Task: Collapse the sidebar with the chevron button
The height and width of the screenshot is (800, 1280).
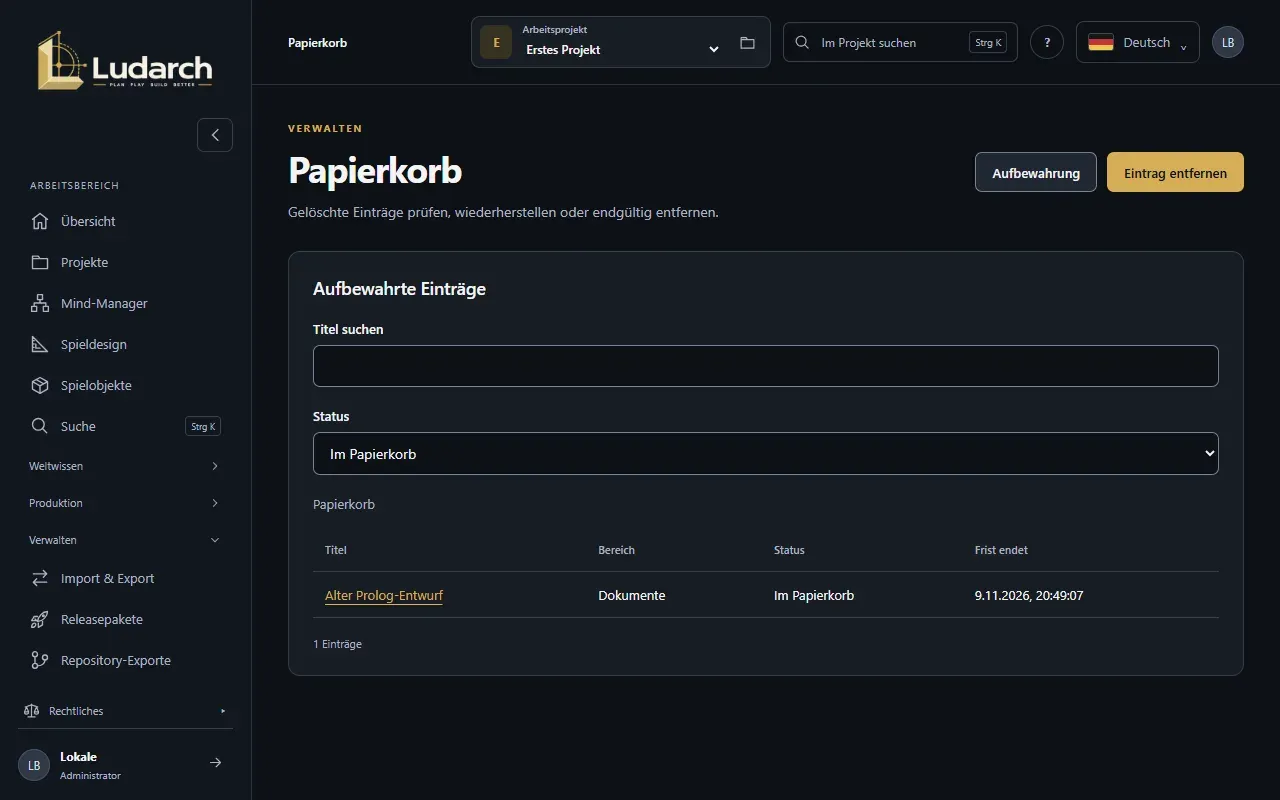Action: pos(215,135)
